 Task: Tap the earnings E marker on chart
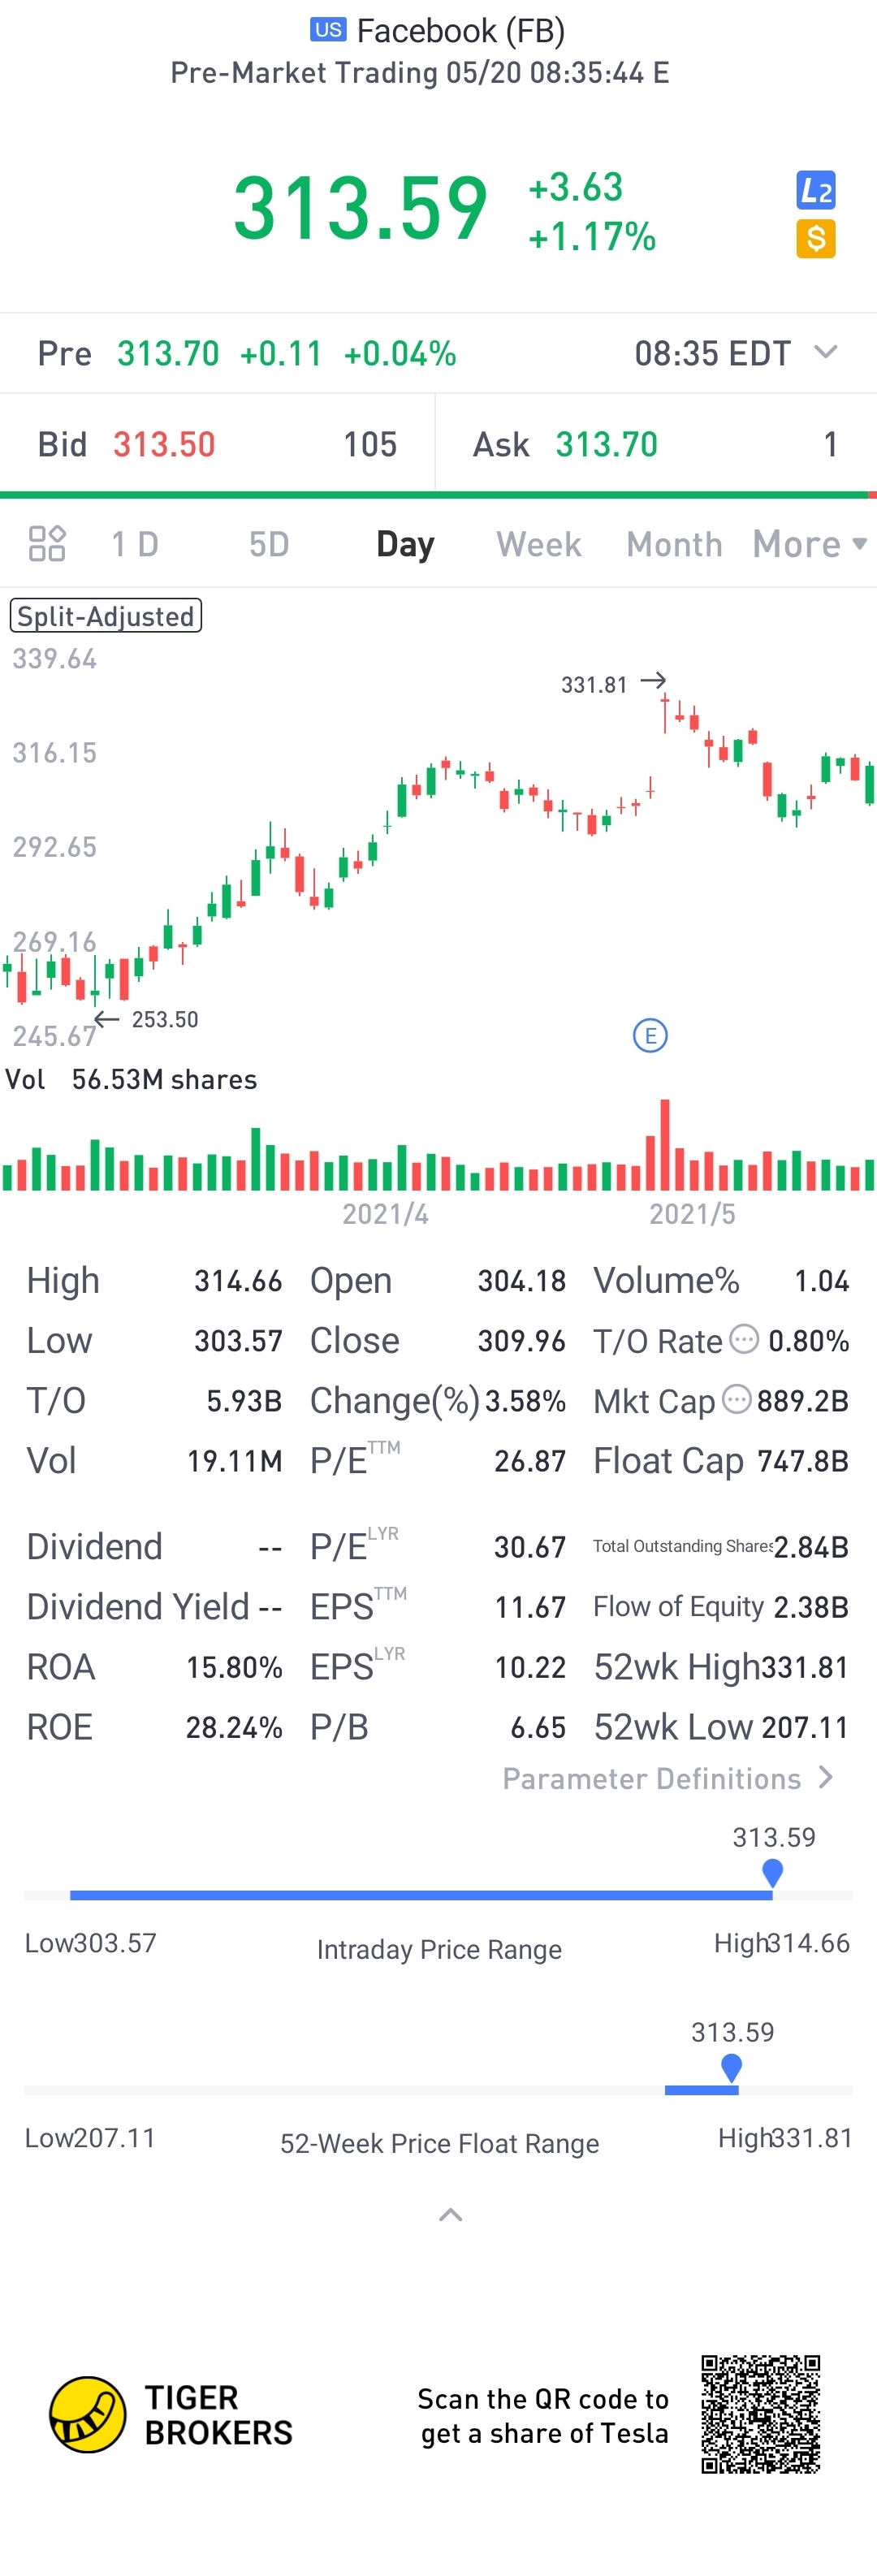point(650,1035)
